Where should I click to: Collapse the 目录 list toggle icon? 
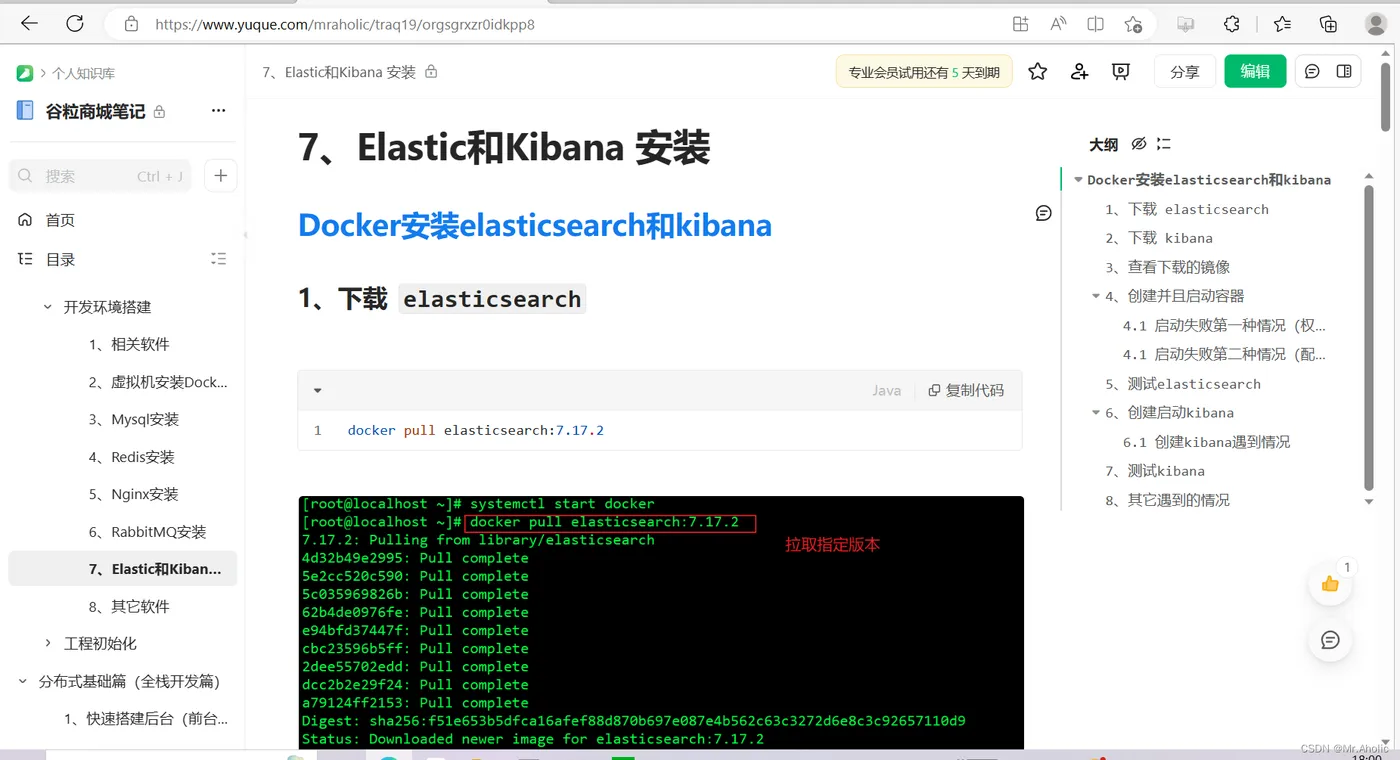[x=218, y=259]
